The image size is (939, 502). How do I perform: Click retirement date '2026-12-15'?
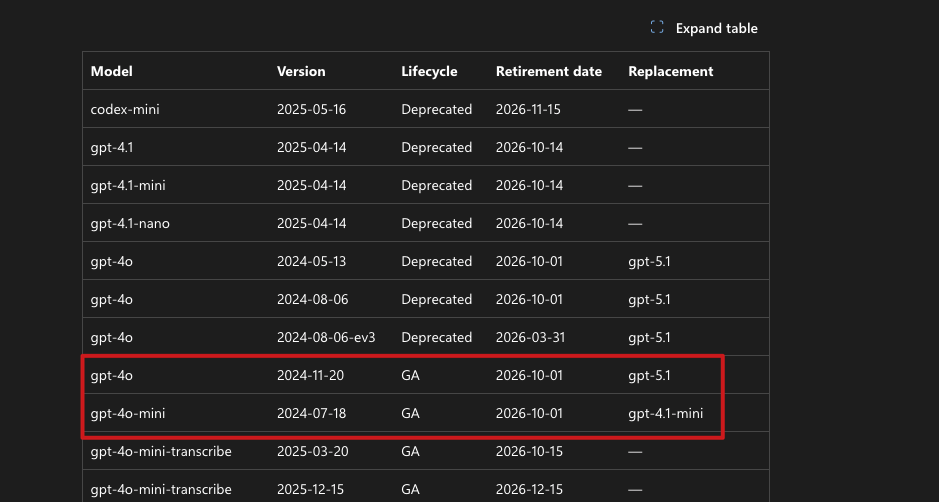pyautogui.click(x=529, y=489)
